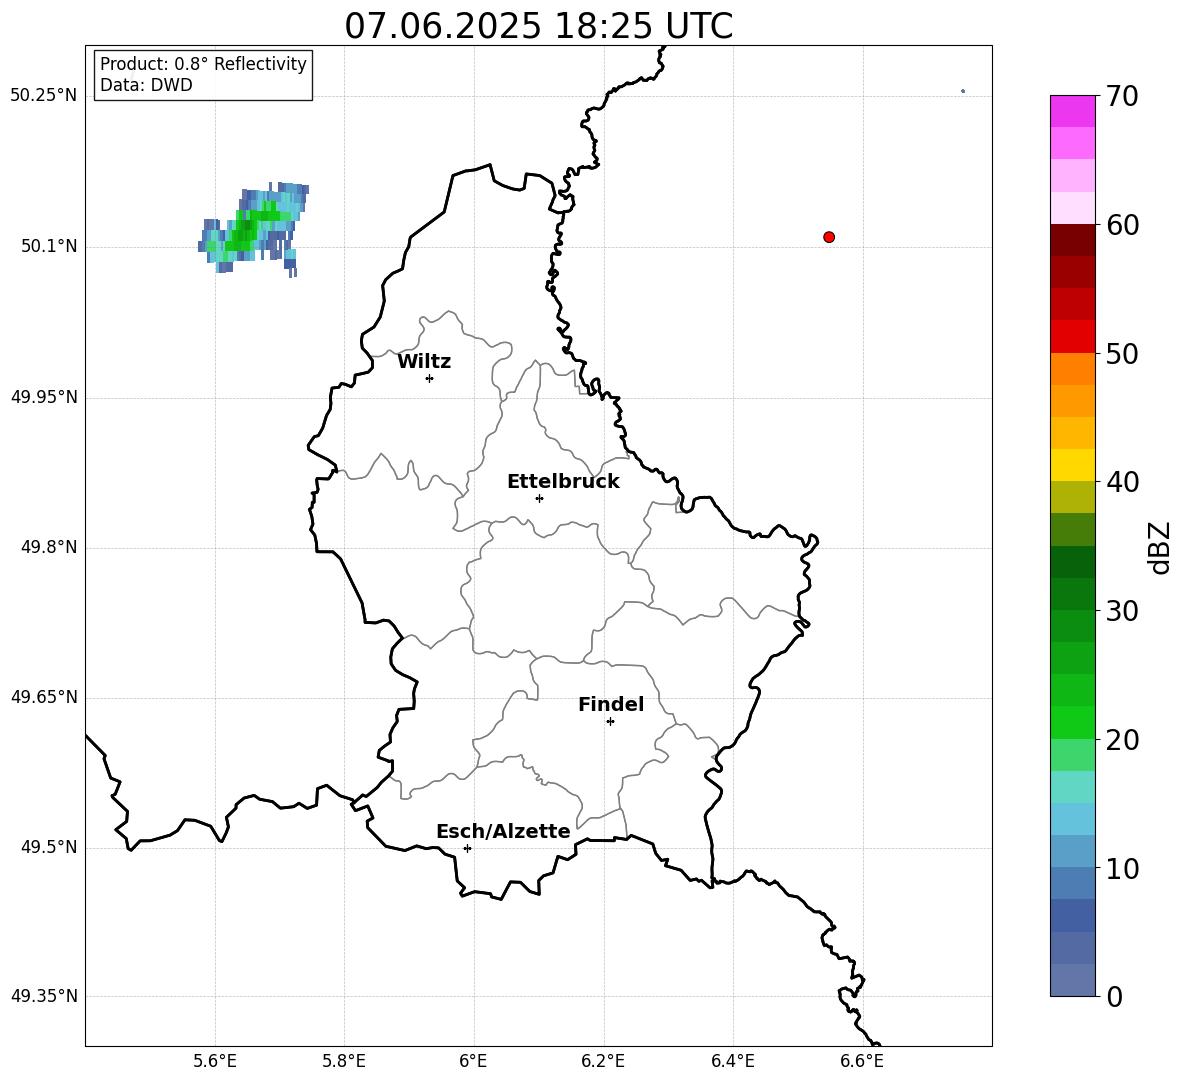Click the latitude label '50.1°N'
The width and height of the screenshot is (1184, 1081).
click(49, 247)
